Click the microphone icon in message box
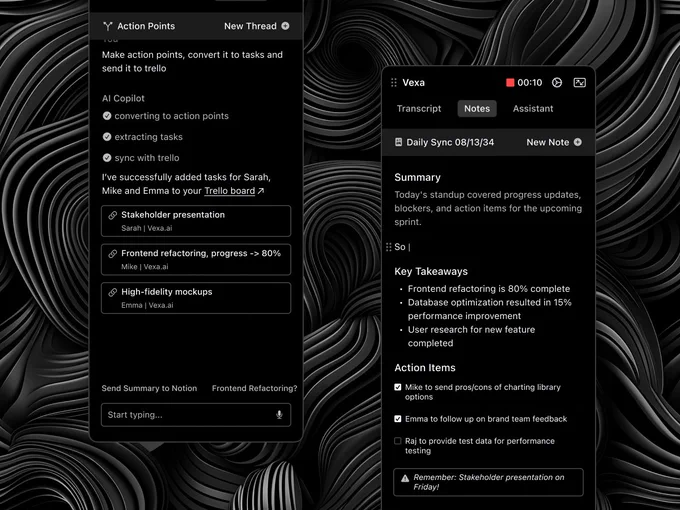The width and height of the screenshot is (680, 510). click(x=279, y=415)
